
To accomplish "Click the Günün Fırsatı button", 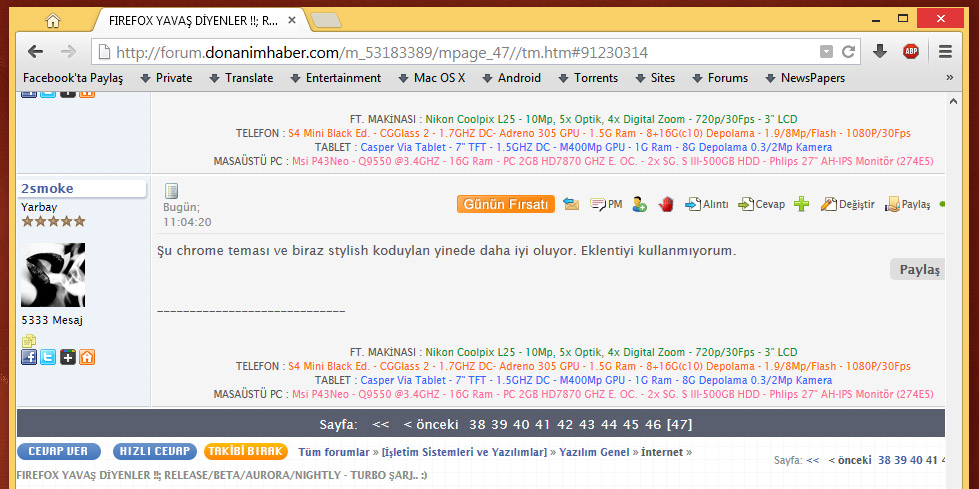I will (x=506, y=204).
